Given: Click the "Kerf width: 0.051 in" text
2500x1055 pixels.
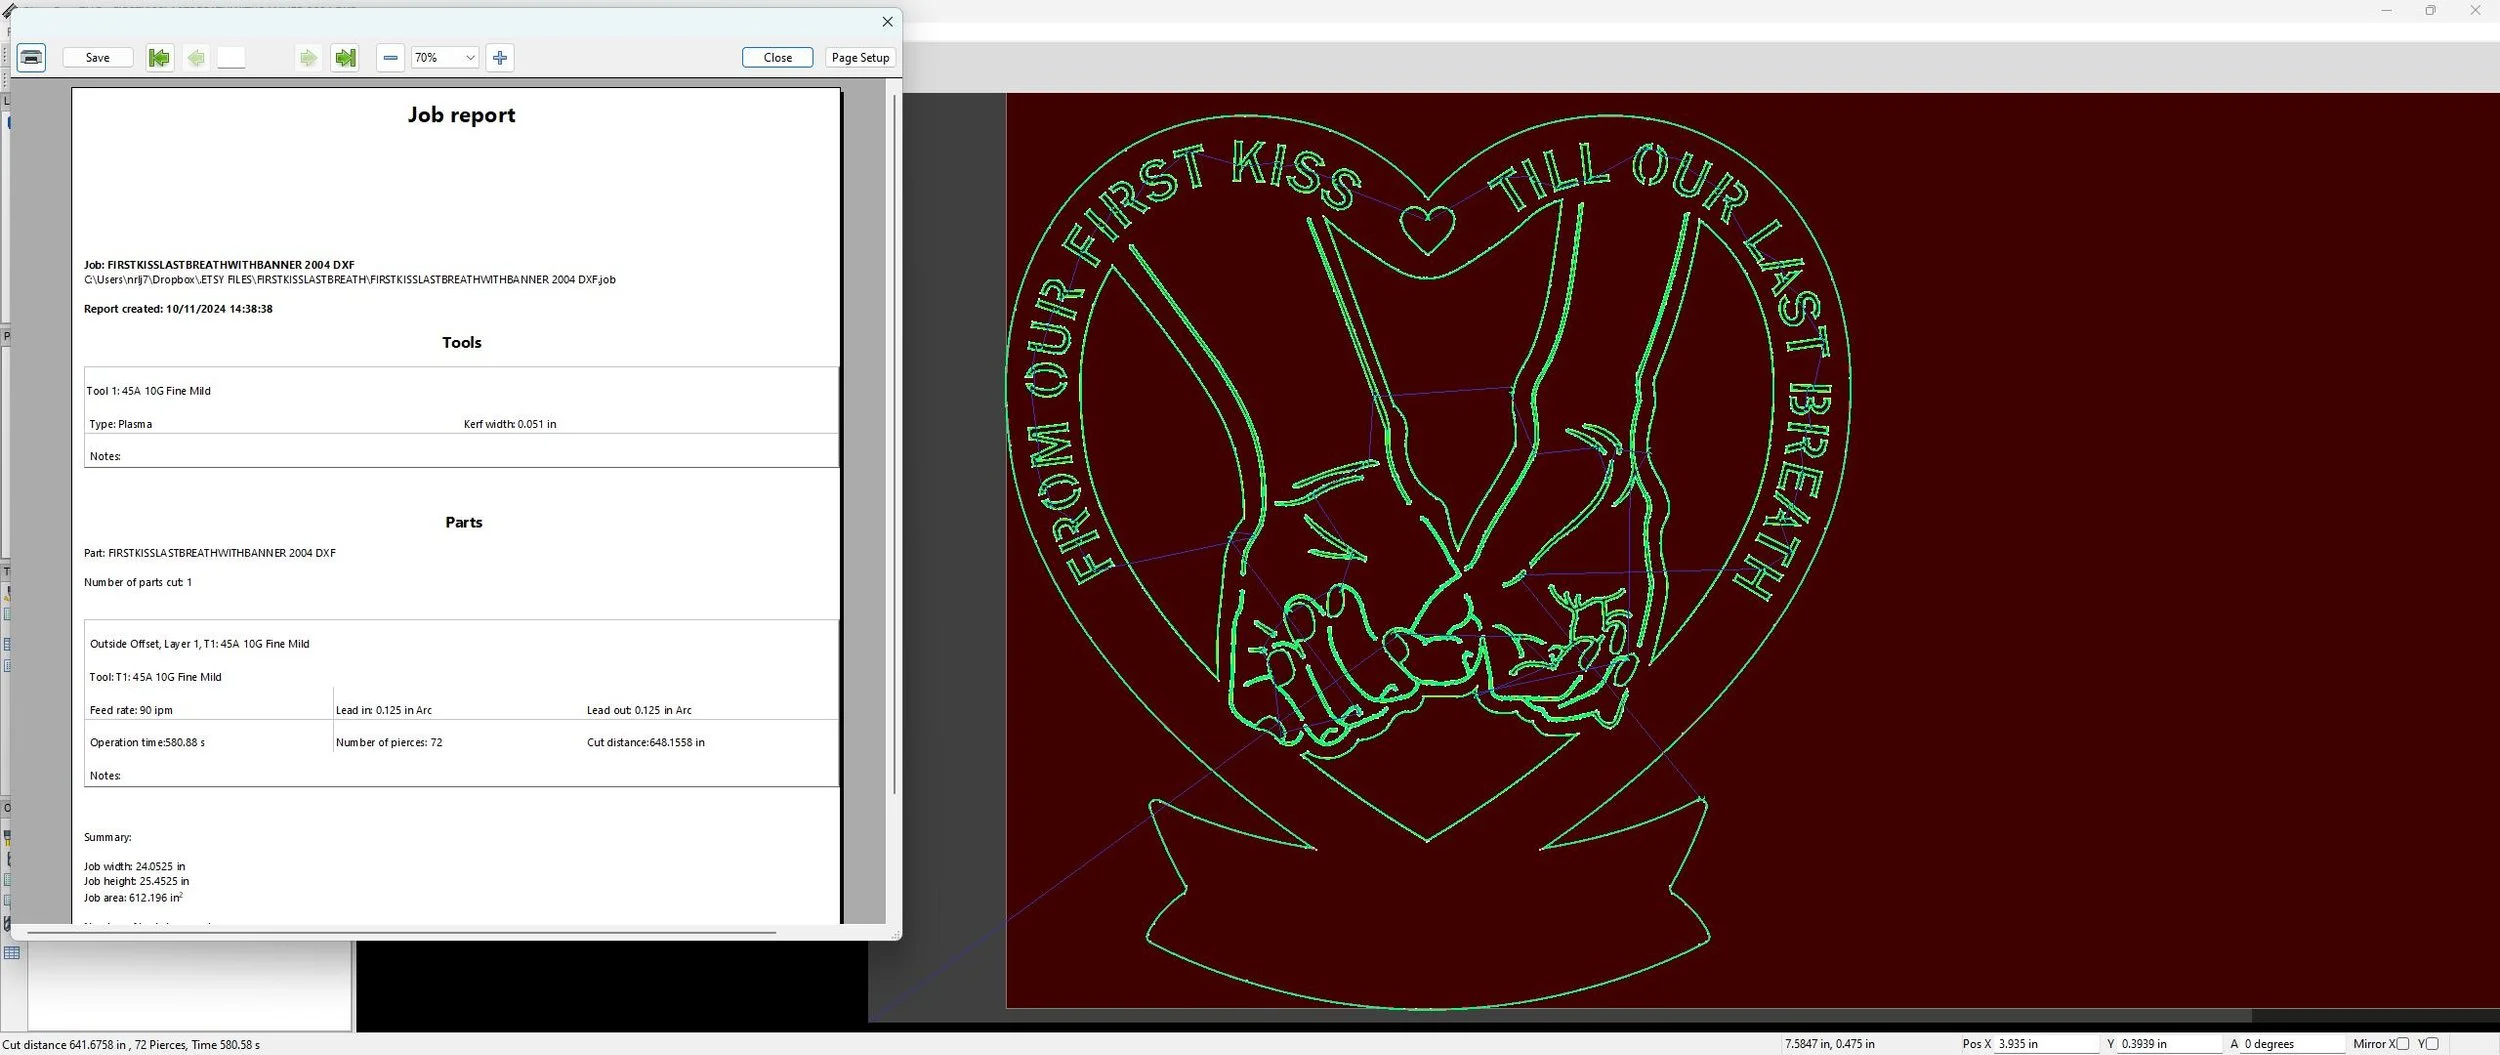Looking at the screenshot, I should coord(510,424).
